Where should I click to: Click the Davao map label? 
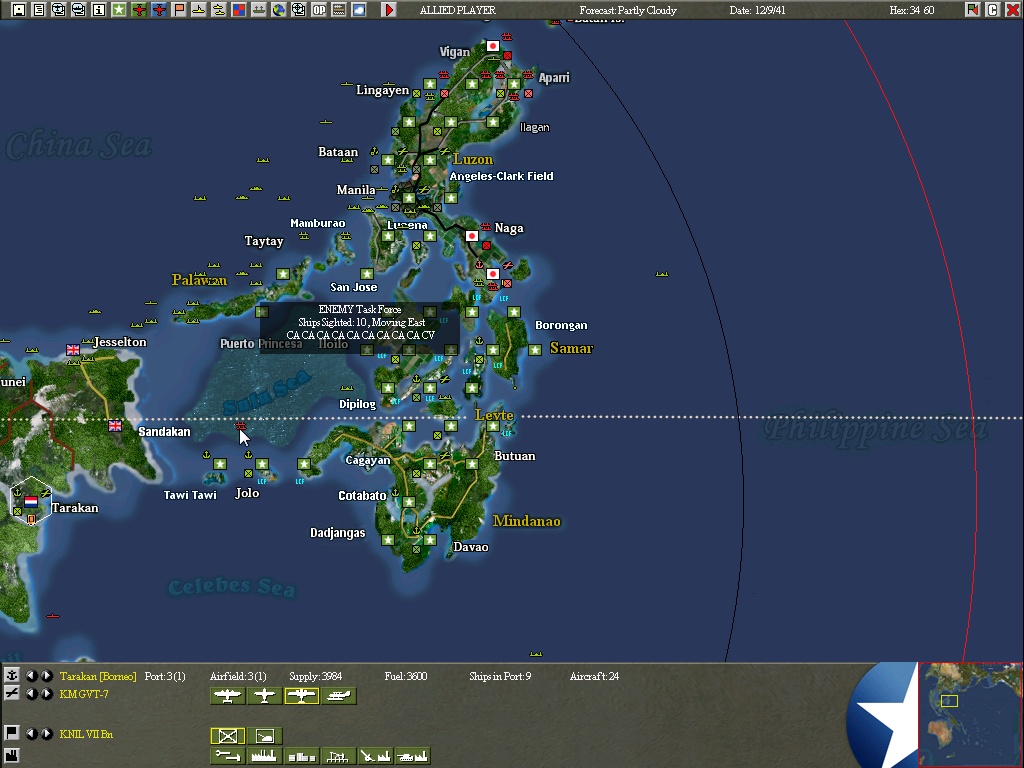coord(471,547)
